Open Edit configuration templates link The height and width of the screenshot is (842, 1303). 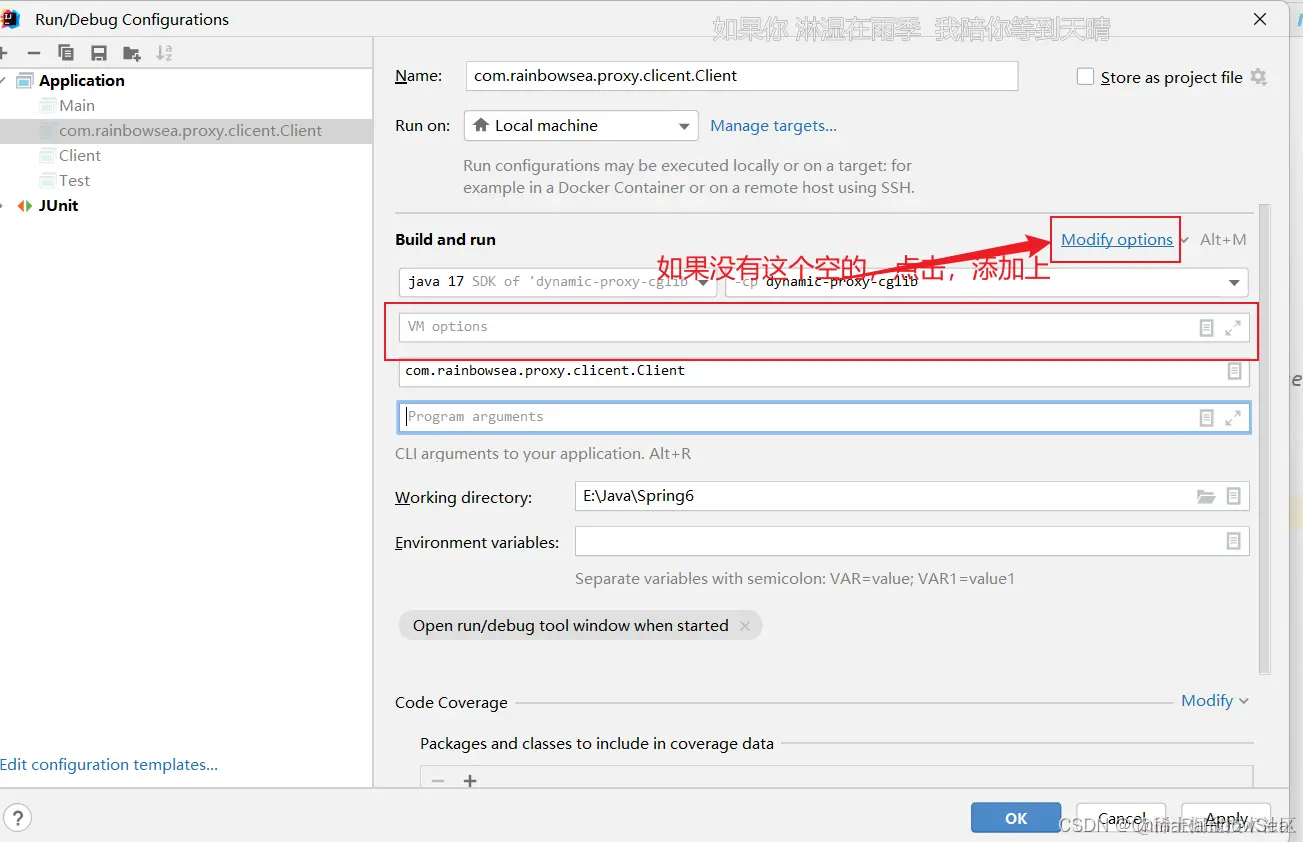pyautogui.click(x=109, y=765)
